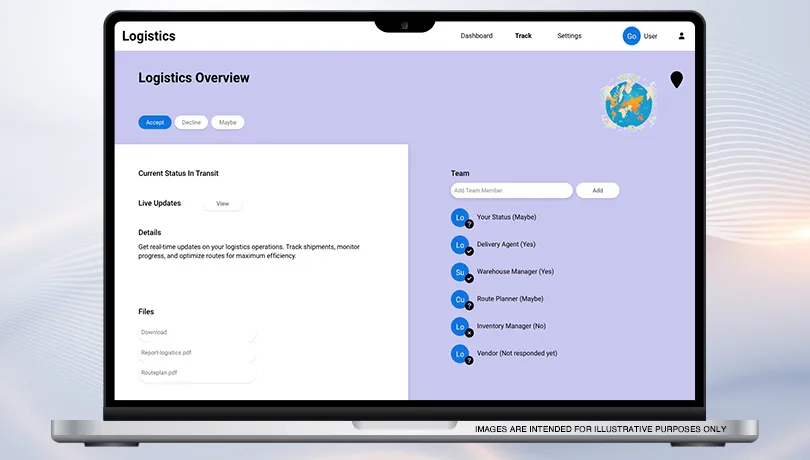Click the globe map illustration
The image size is (810, 460).
629,103
